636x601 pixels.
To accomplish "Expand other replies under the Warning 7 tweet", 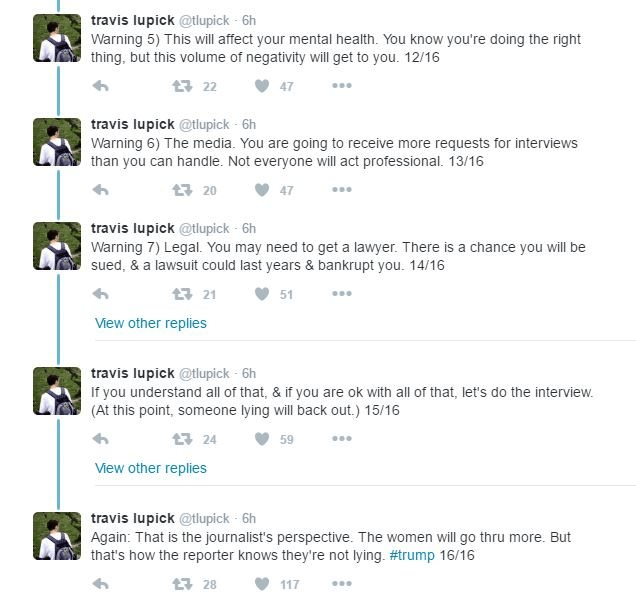I will tap(150, 323).
